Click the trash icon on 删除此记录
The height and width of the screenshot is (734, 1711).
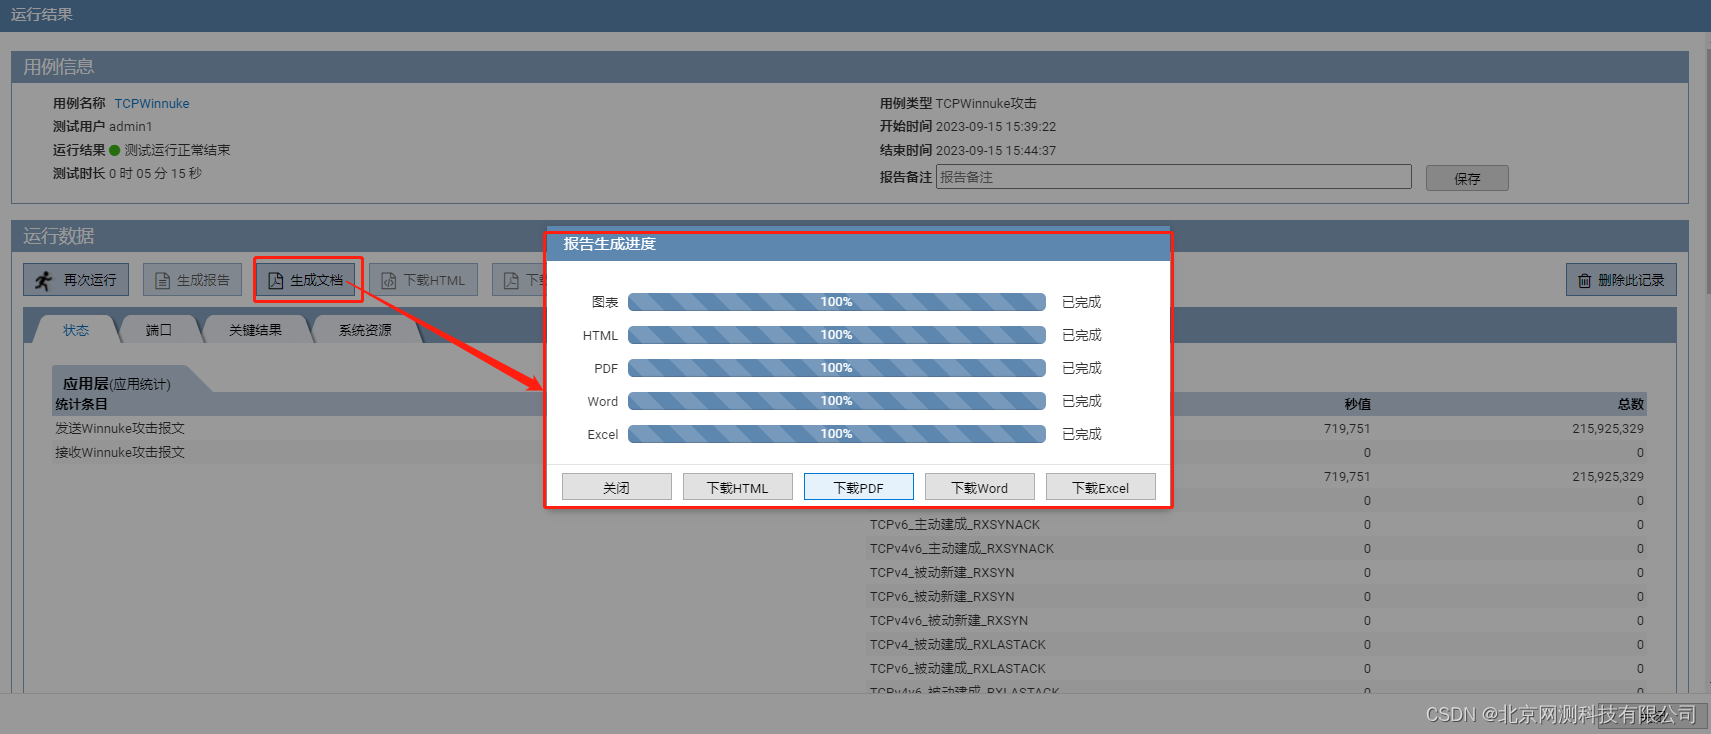[1584, 281]
